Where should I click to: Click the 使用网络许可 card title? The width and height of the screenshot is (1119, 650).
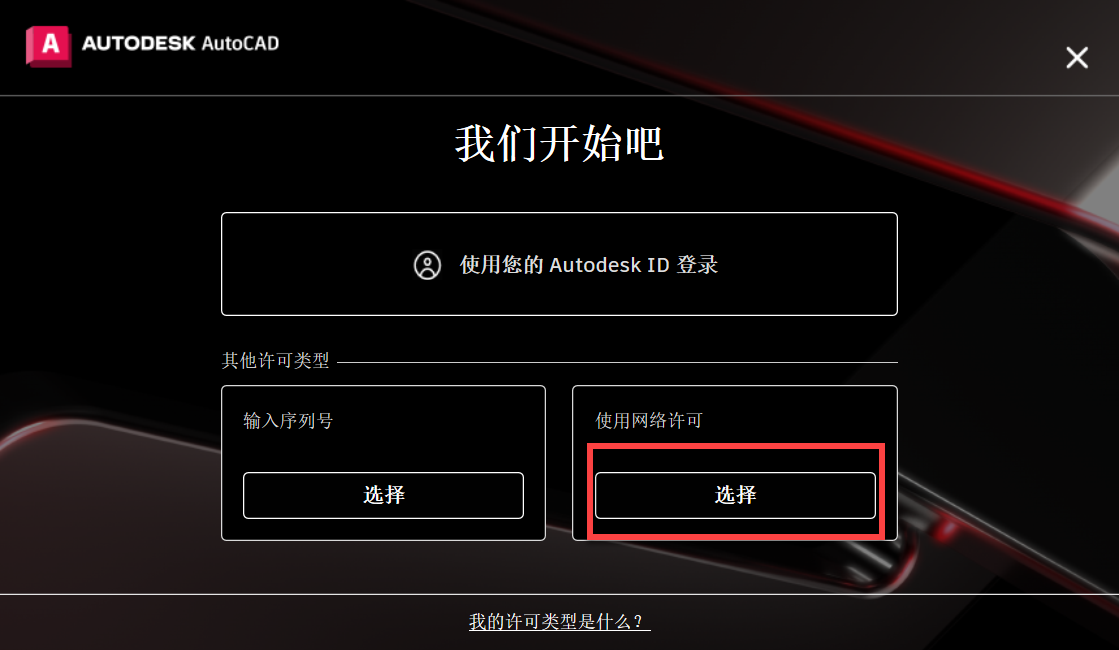click(x=649, y=421)
